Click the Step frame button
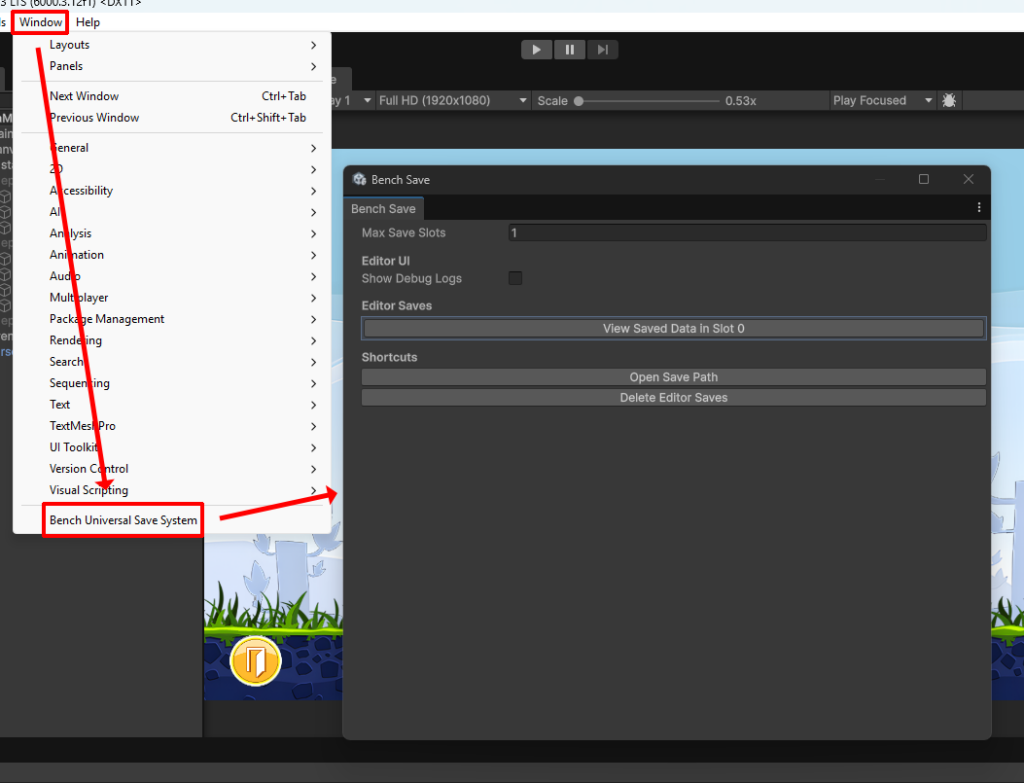The height and width of the screenshot is (783, 1024). coord(602,50)
